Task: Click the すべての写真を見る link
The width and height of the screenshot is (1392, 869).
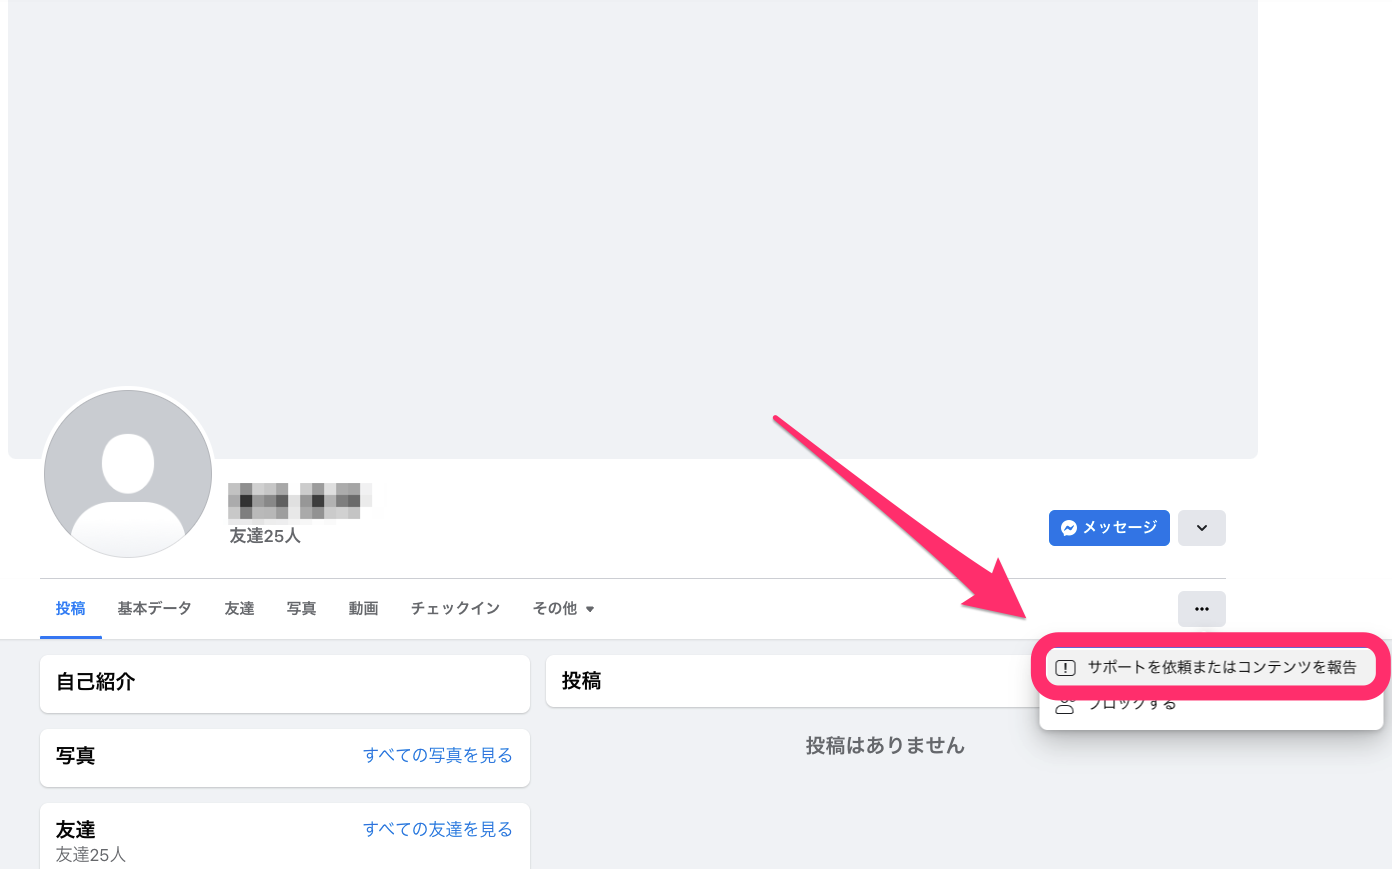Action: point(438,757)
